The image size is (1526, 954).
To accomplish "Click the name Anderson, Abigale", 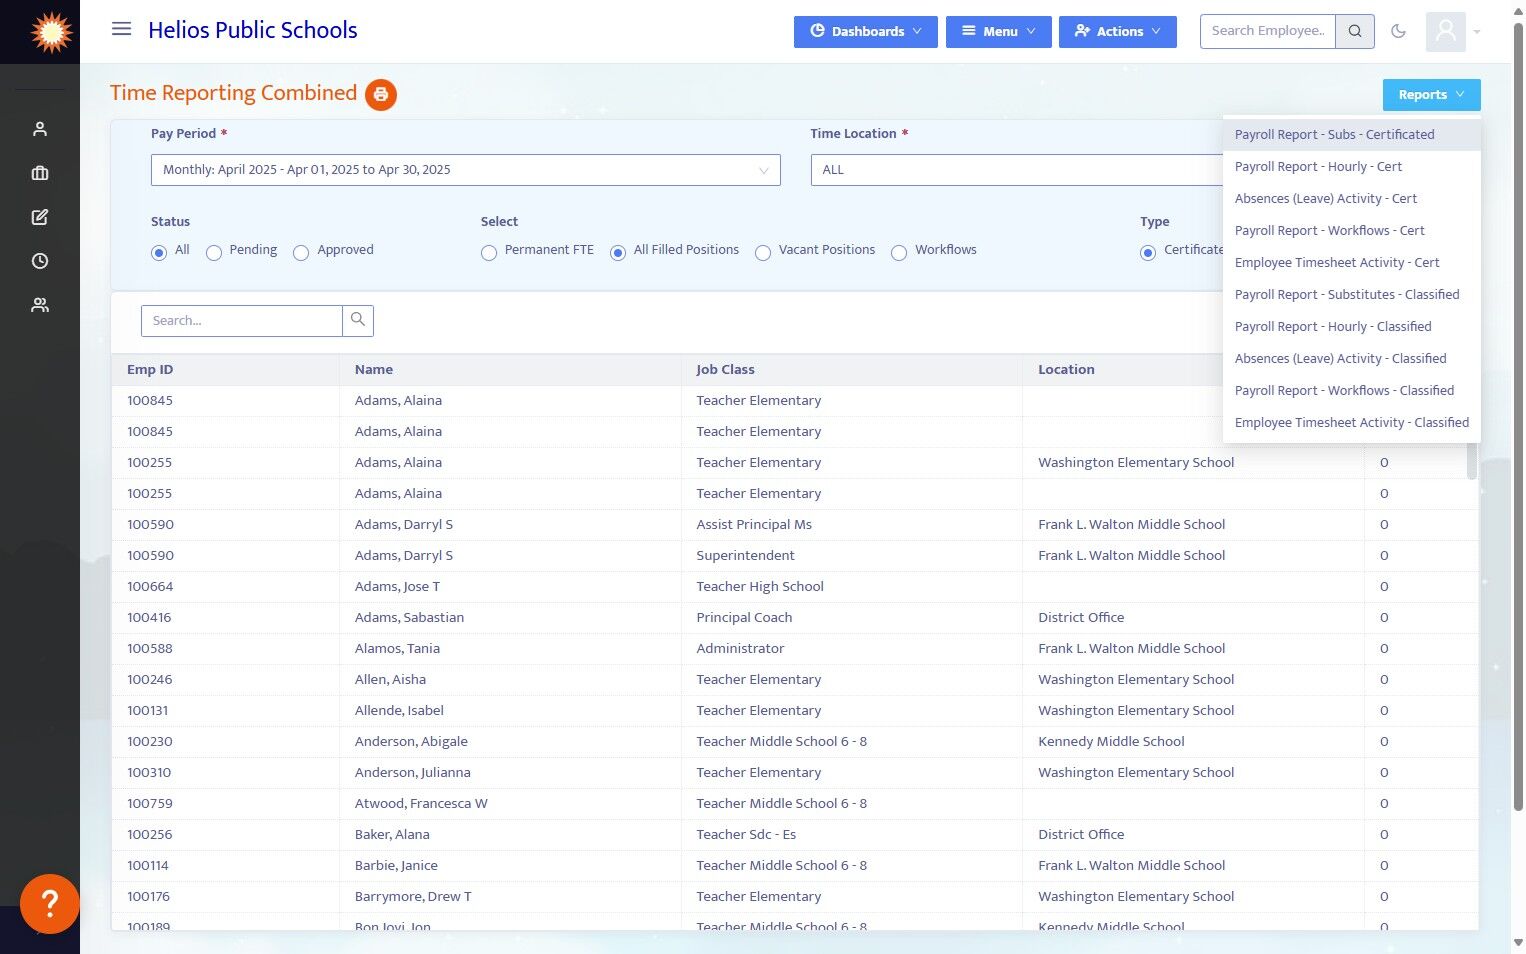I will point(411,742).
